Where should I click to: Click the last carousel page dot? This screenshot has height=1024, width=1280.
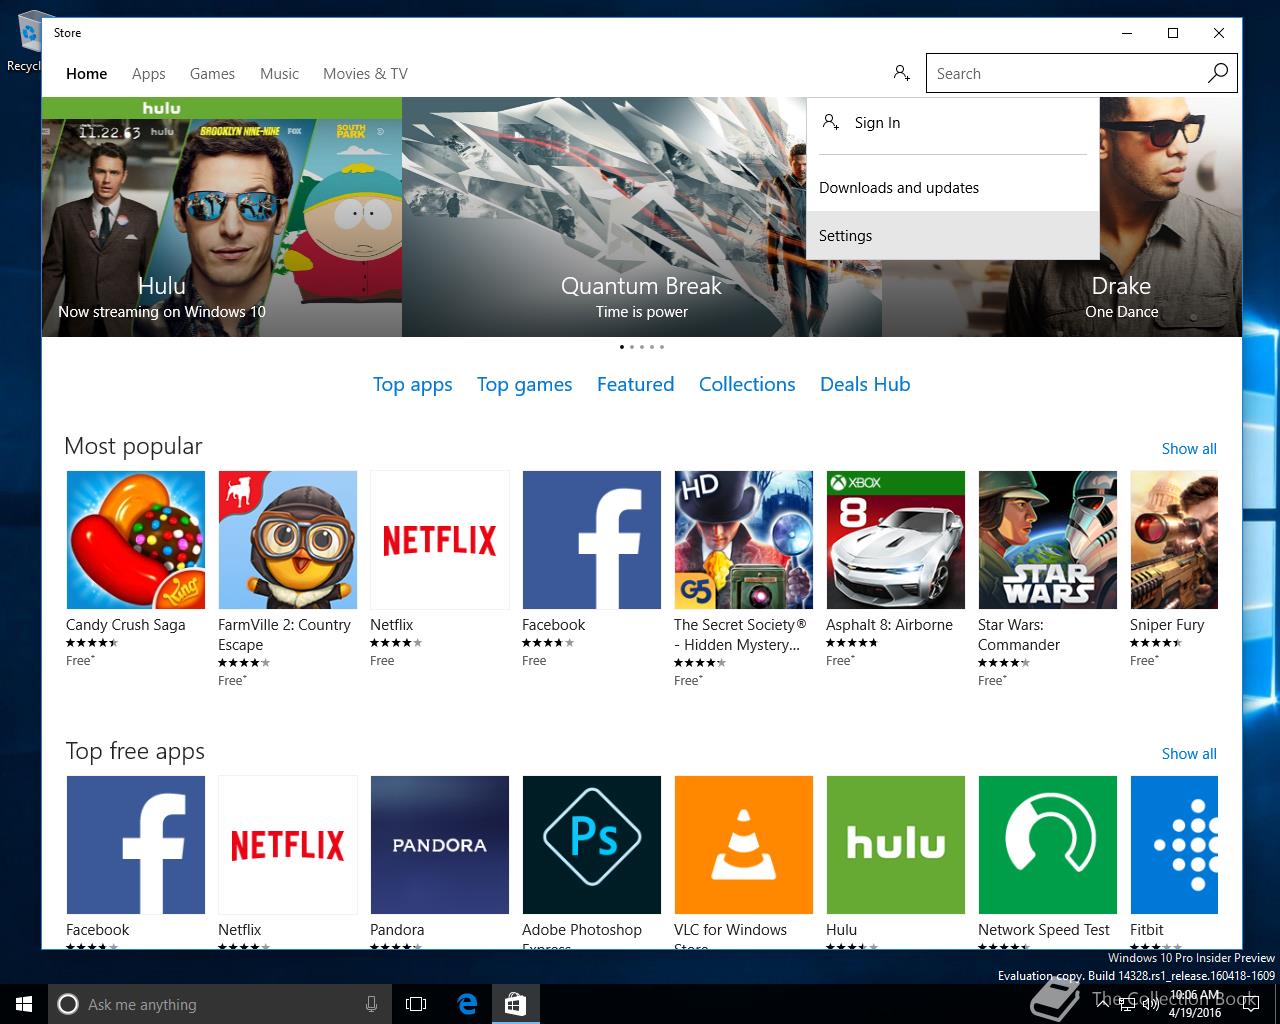coord(662,347)
